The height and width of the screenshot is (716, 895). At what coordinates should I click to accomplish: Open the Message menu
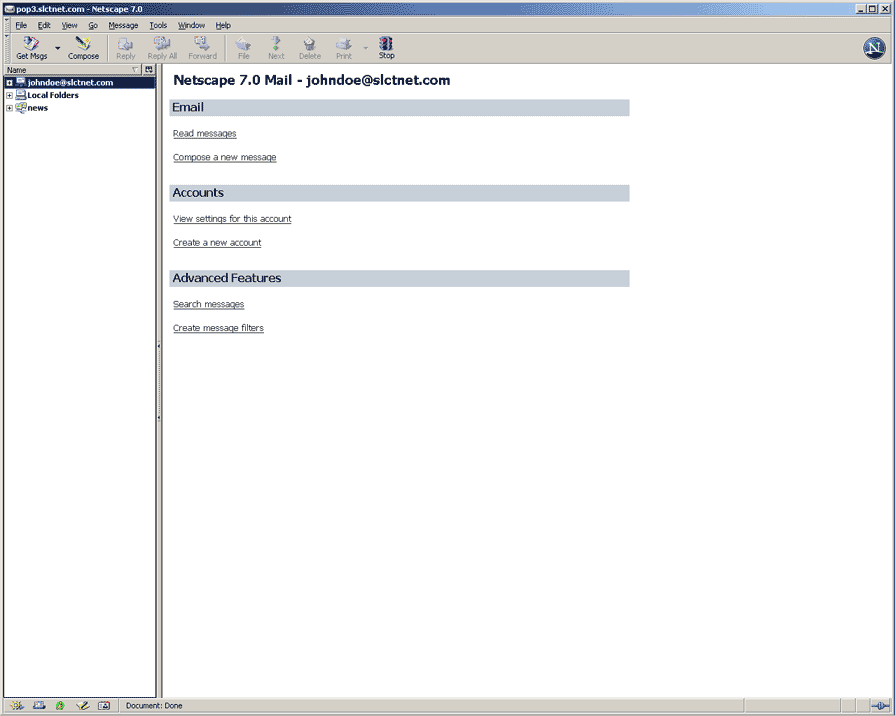tap(123, 25)
